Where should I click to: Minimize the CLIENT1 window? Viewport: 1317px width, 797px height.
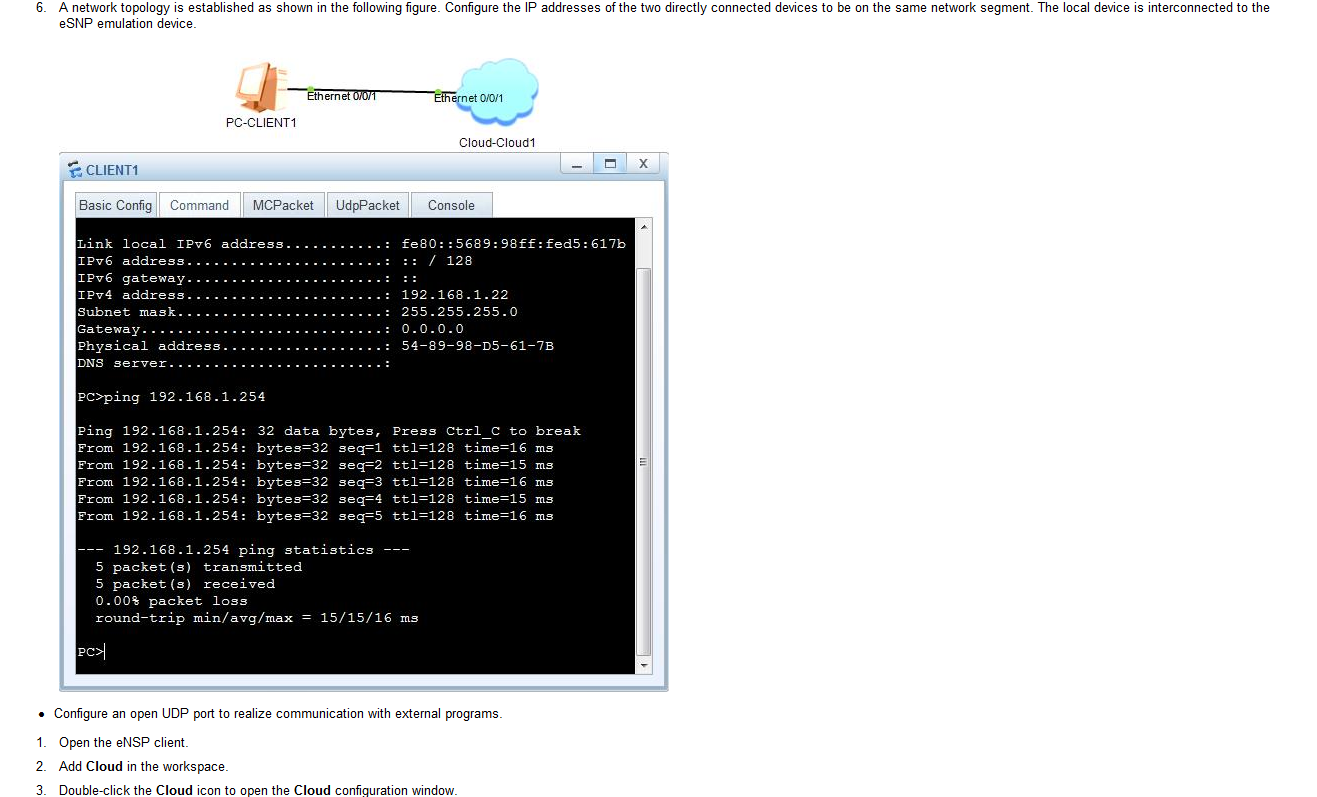(576, 163)
